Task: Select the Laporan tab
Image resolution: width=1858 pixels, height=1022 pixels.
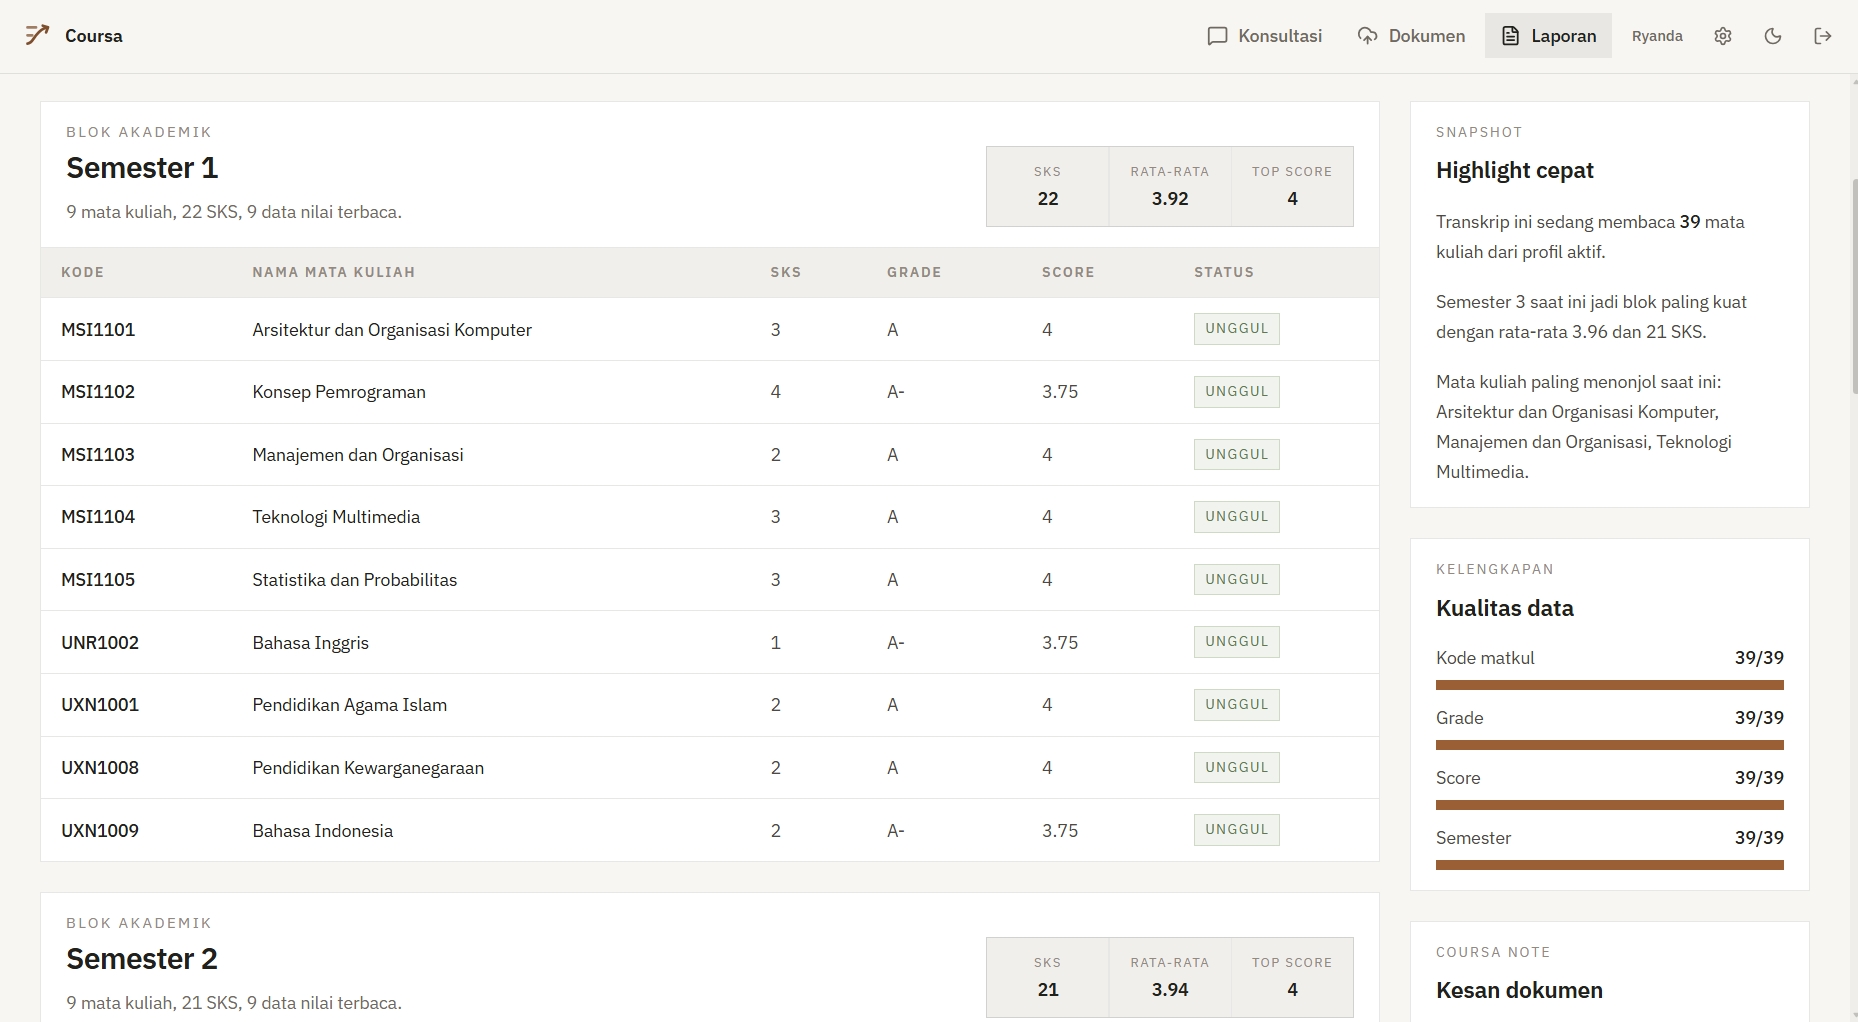Action: (1548, 36)
